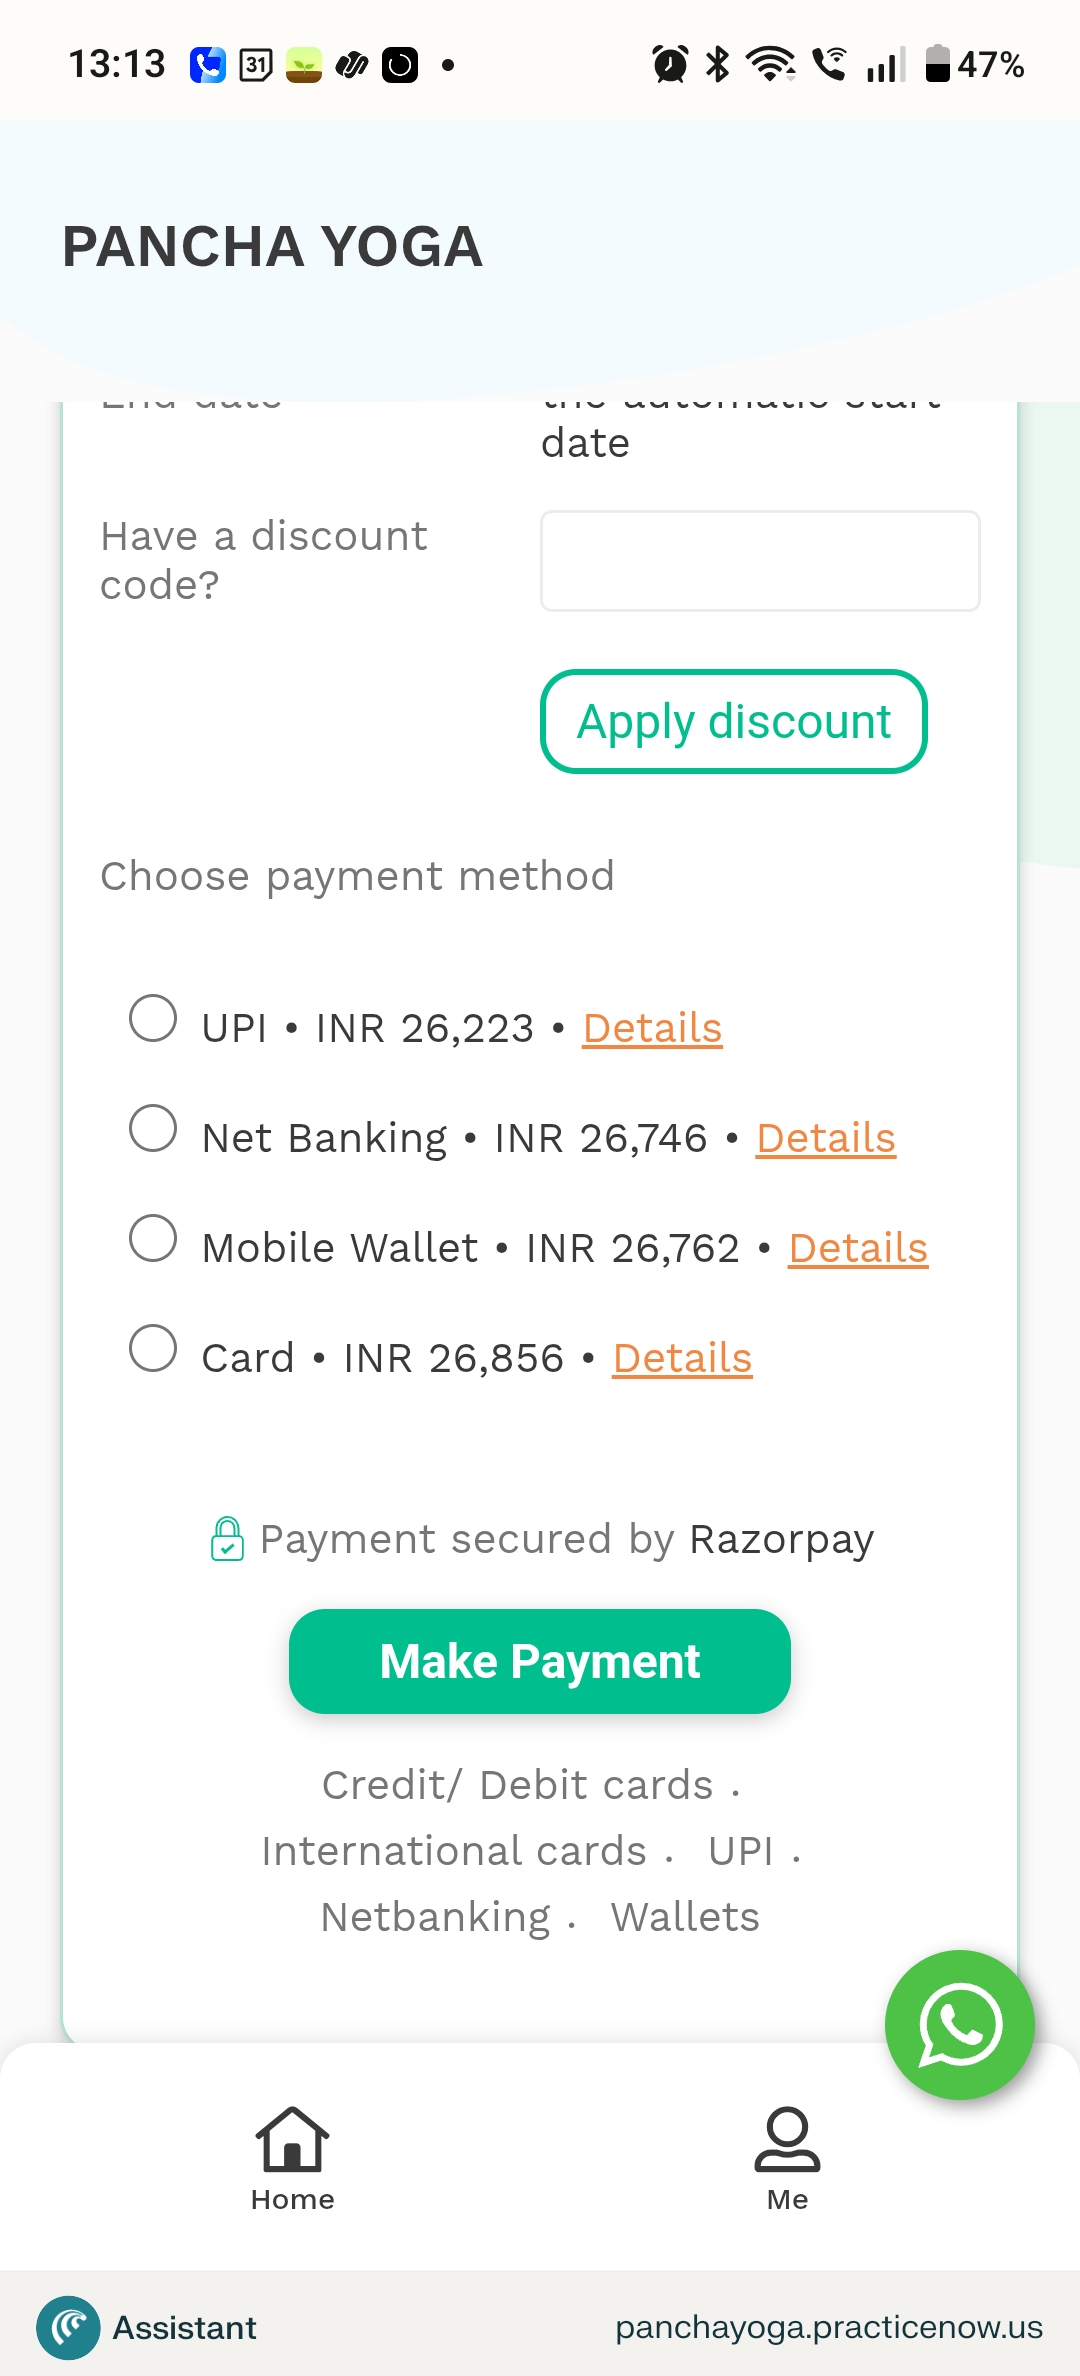This screenshot has width=1080, height=2376.
Task: View Details next to Net Banking
Action: (824, 1137)
